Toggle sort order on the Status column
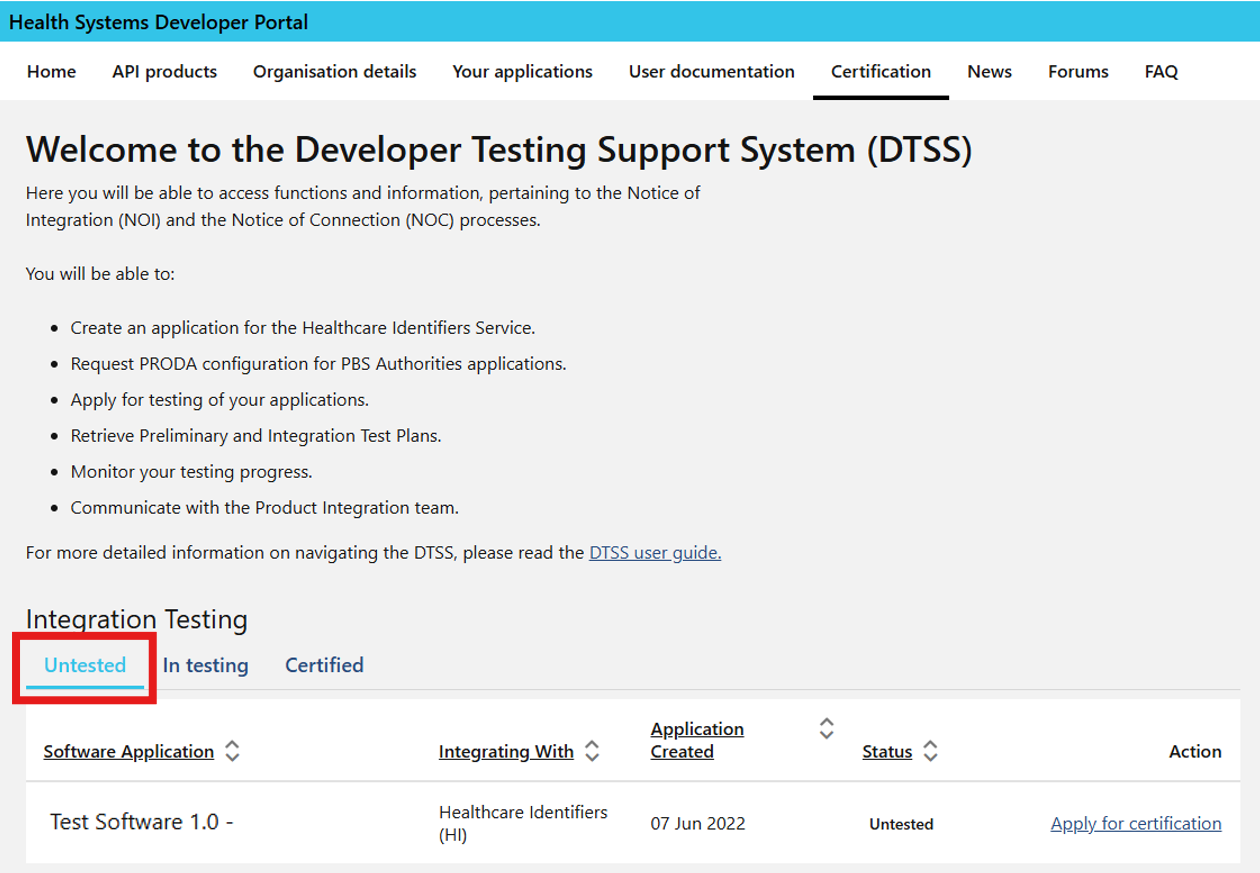 (930, 751)
